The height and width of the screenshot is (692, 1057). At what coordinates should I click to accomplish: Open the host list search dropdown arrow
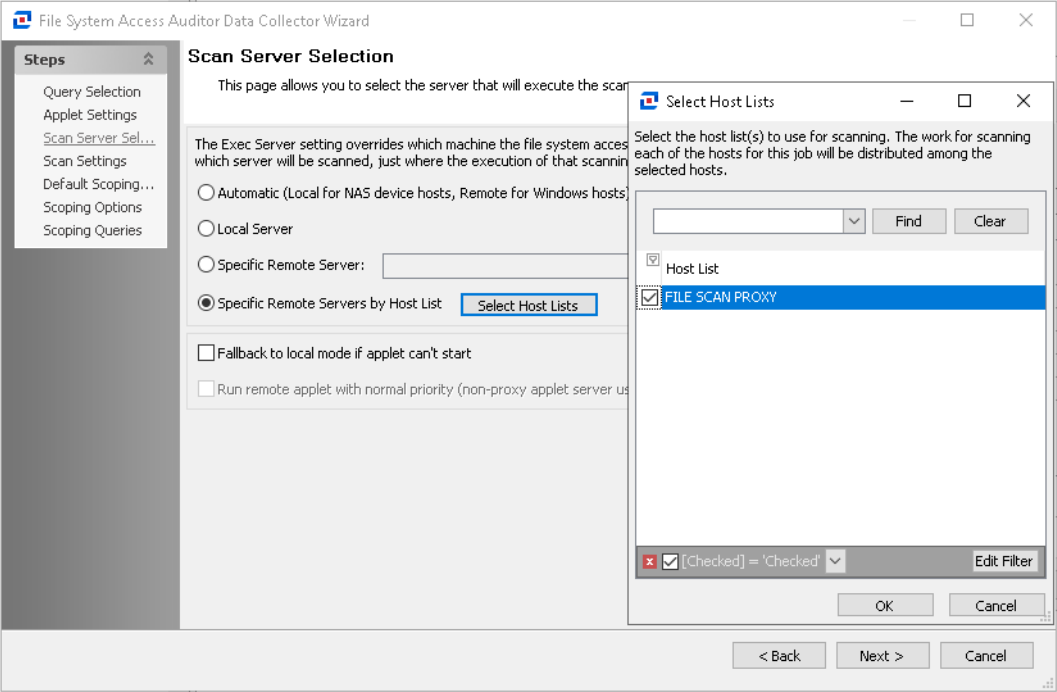click(x=853, y=222)
